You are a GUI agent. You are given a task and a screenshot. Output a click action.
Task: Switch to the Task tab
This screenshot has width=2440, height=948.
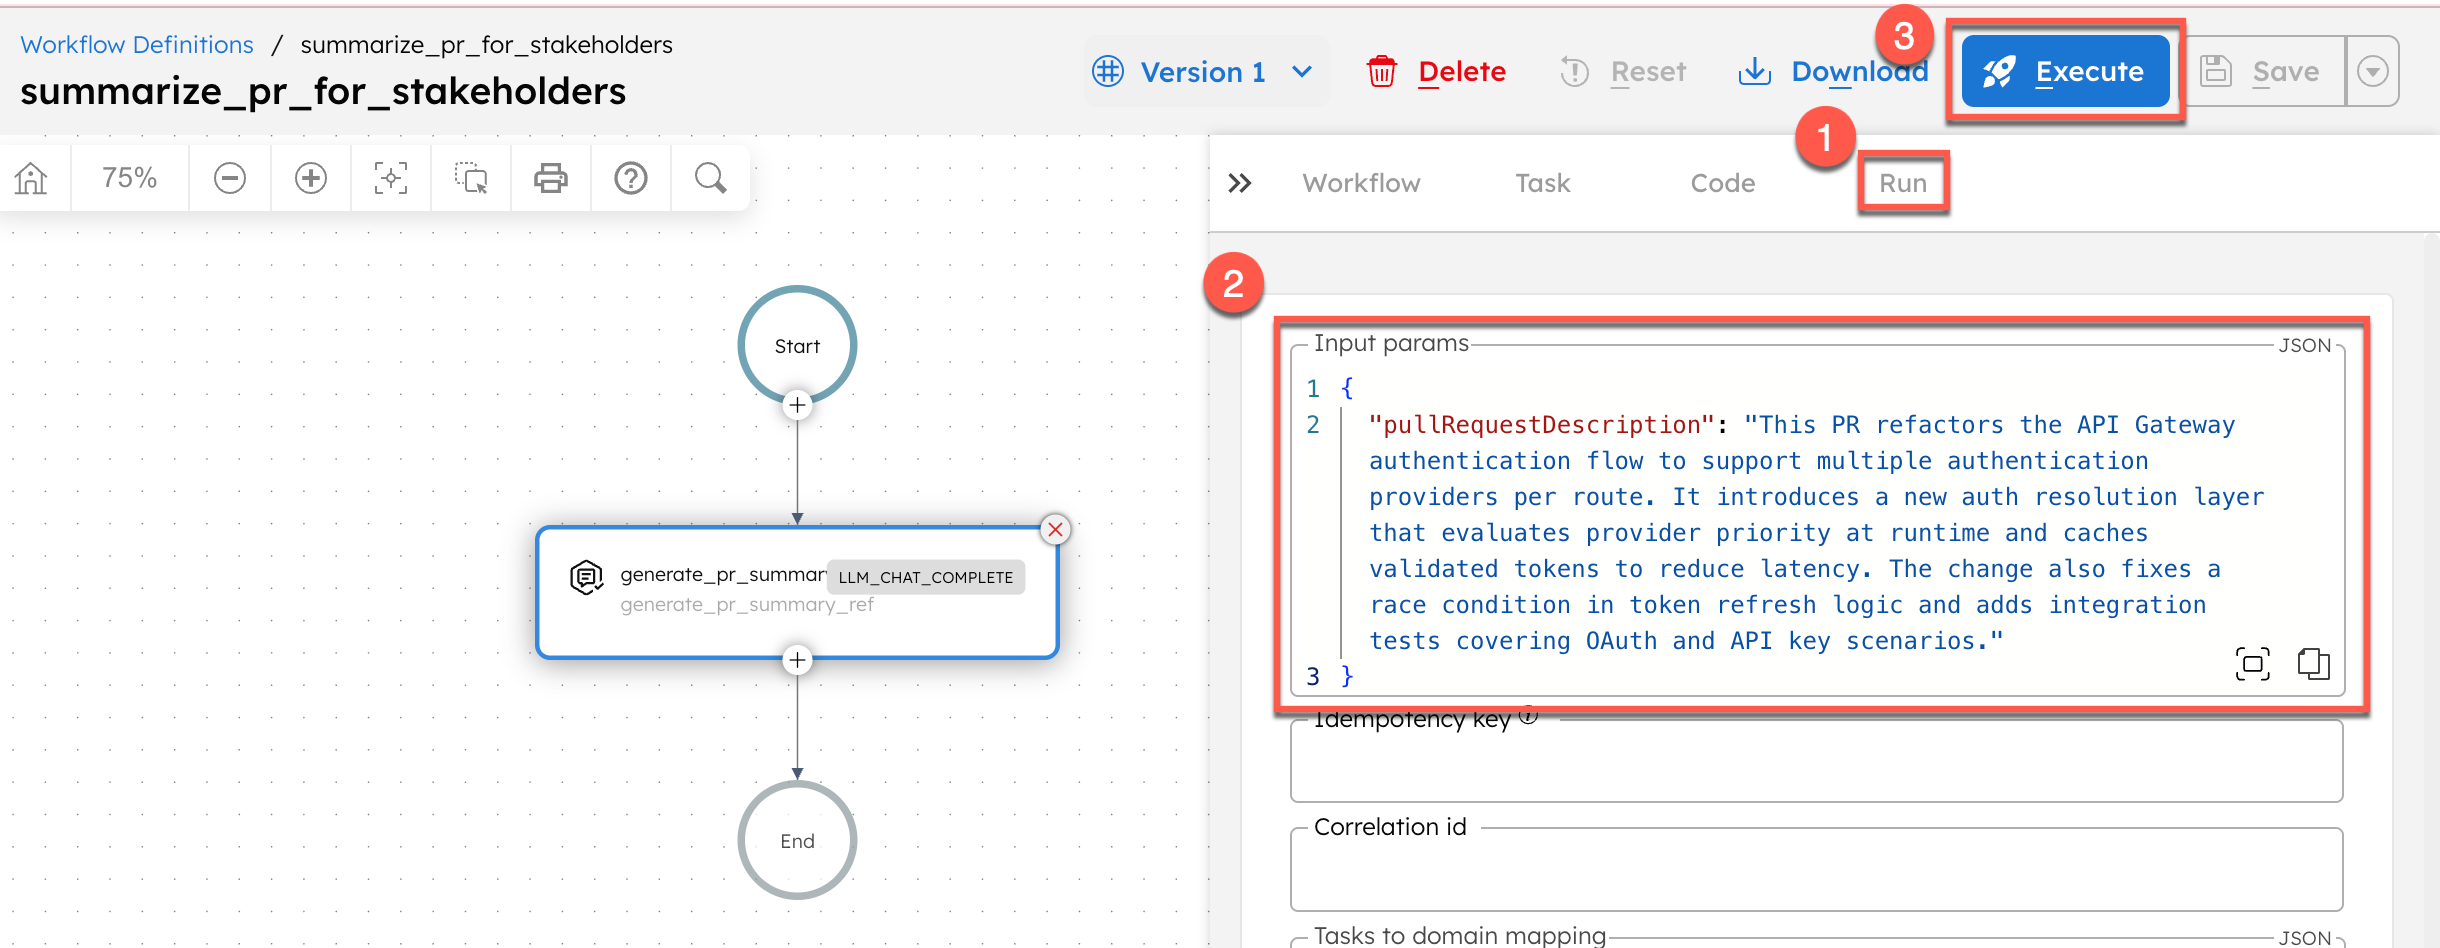coord(1542,182)
